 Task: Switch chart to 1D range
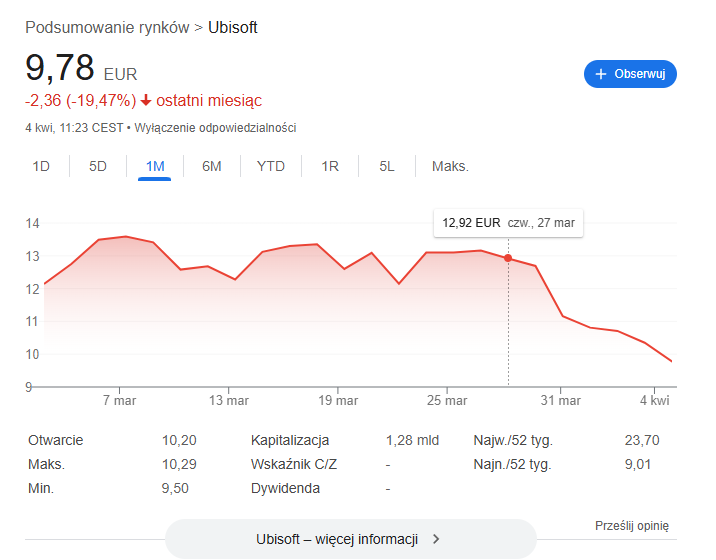pyautogui.click(x=41, y=166)
